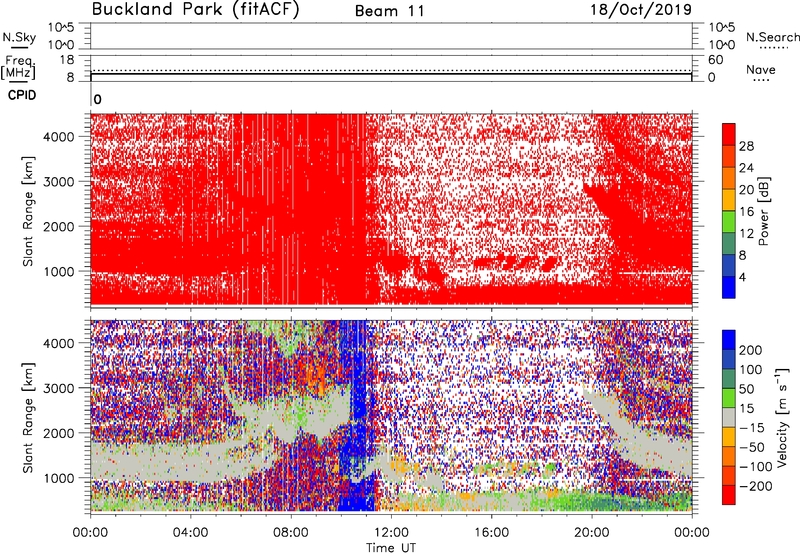Click the 28 tick on the power colorbar
The width and height of the screenshot is (800, 554).
(x=746, y=146)
